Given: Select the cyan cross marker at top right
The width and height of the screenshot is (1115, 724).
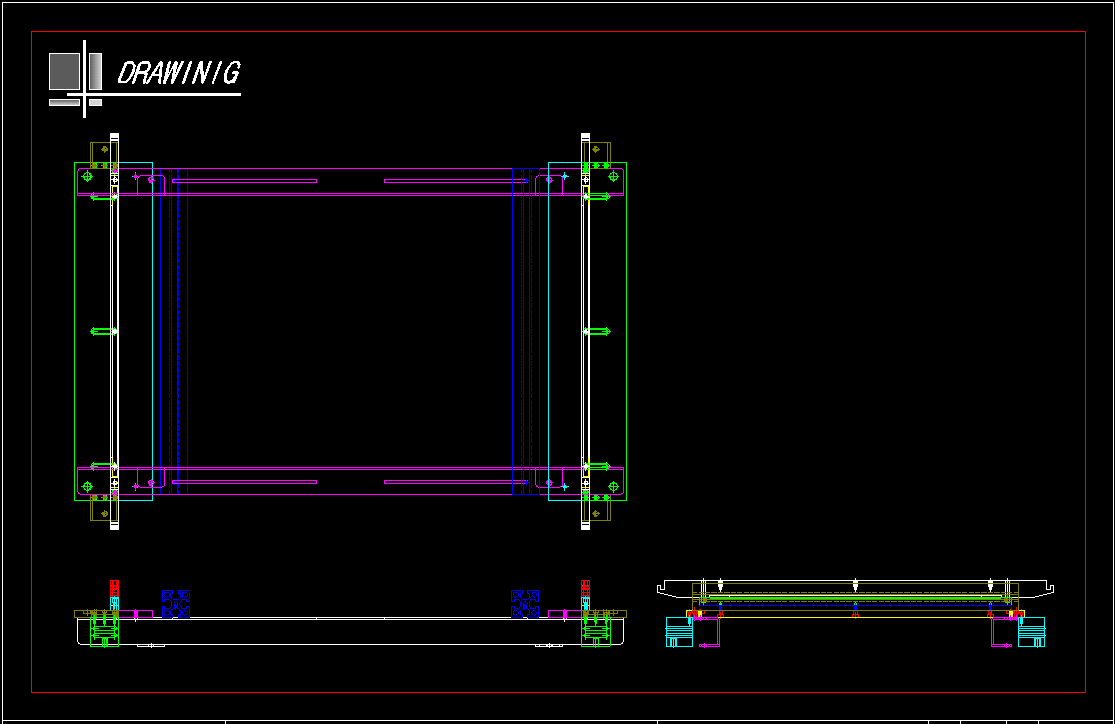Looking at the screenshot, I should coord(565,176).
